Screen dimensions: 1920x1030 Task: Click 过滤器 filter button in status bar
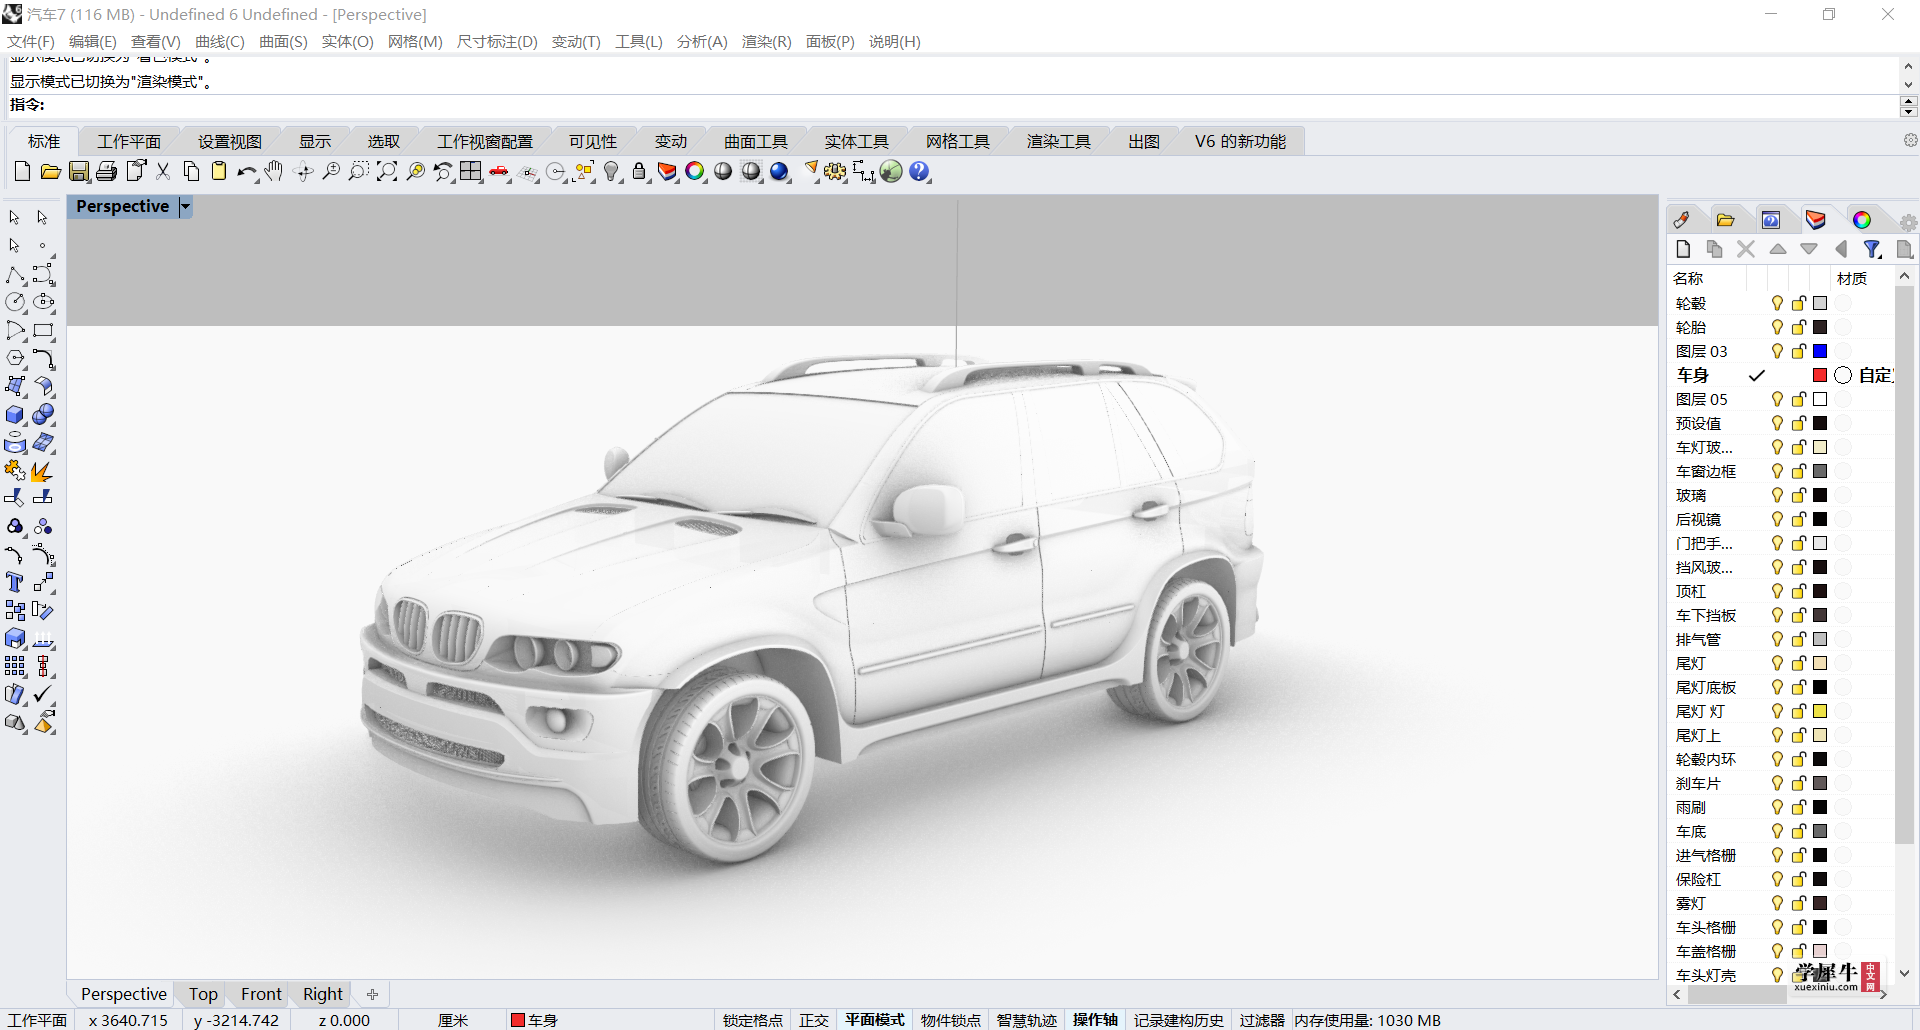pyautogui.click(x=1262, y=1020)
